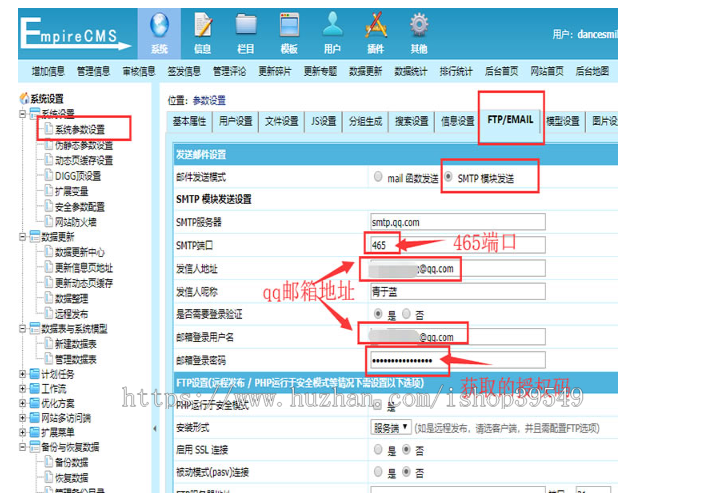Switch to the JS设置 tab
This screenshot has width=706, height=497.
click(x=323, y=122)
